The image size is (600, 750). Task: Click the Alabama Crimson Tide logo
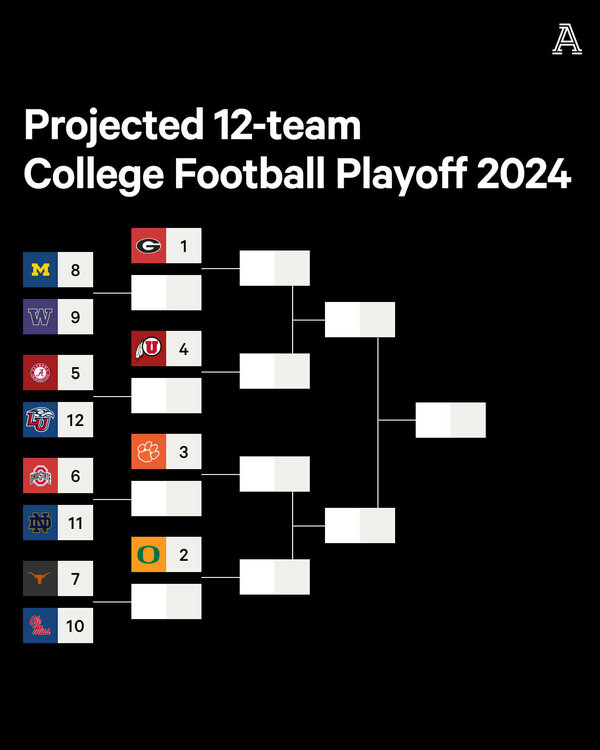(40, 373)
